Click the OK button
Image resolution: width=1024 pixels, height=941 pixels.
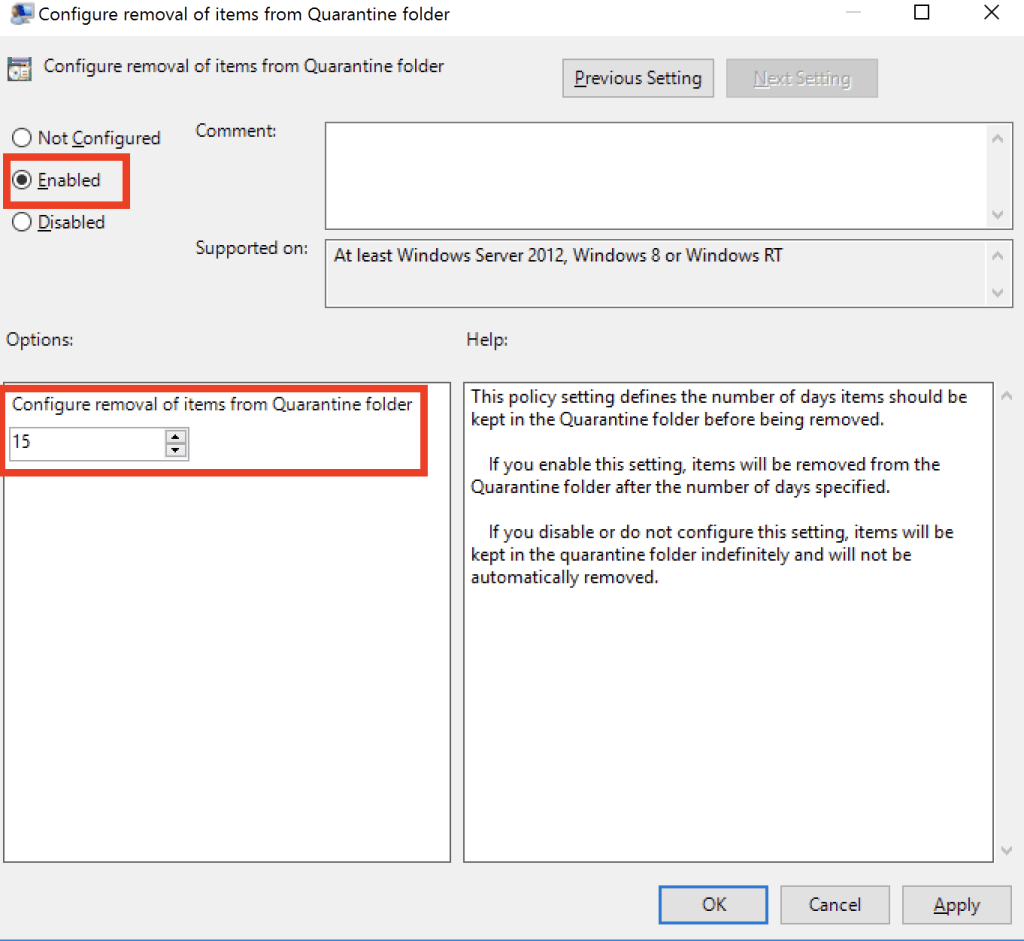pyautogui.click(x=714, y=905)
